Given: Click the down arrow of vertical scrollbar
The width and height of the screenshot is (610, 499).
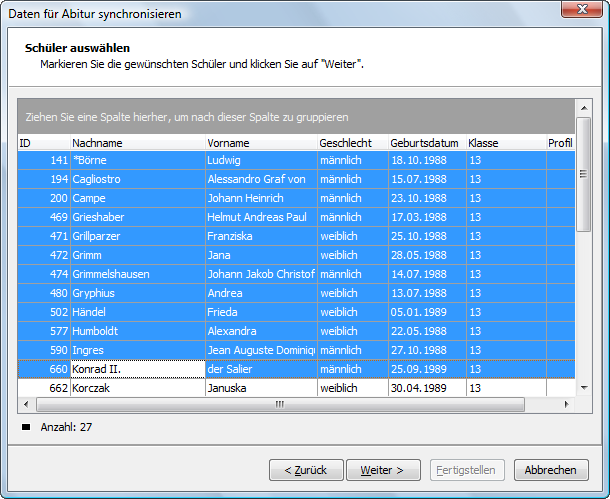Looking at the screenshot, I should [584, 387].
